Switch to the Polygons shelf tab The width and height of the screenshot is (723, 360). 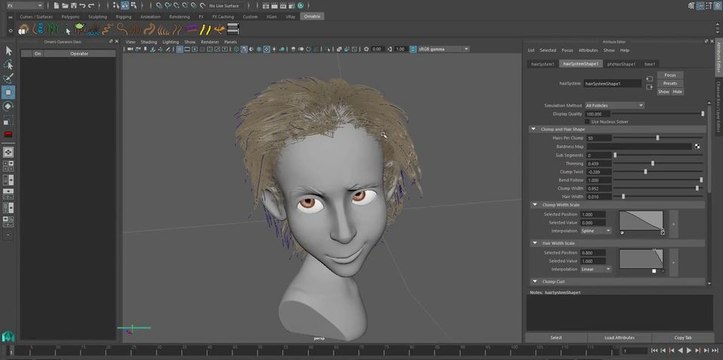click(x=70, y=17)
